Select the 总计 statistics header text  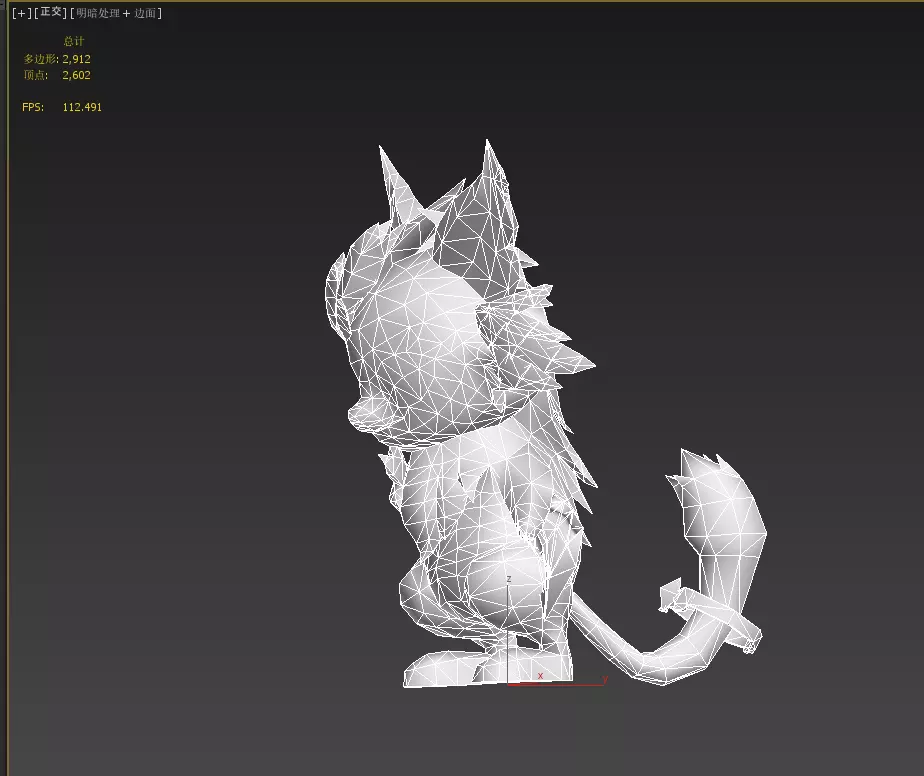point(74,41)
